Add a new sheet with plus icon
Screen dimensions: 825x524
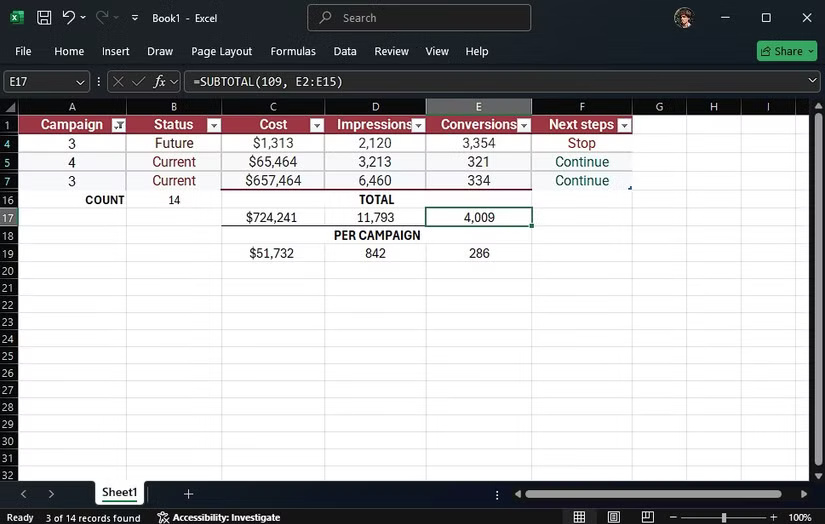(x=188, y=494)
